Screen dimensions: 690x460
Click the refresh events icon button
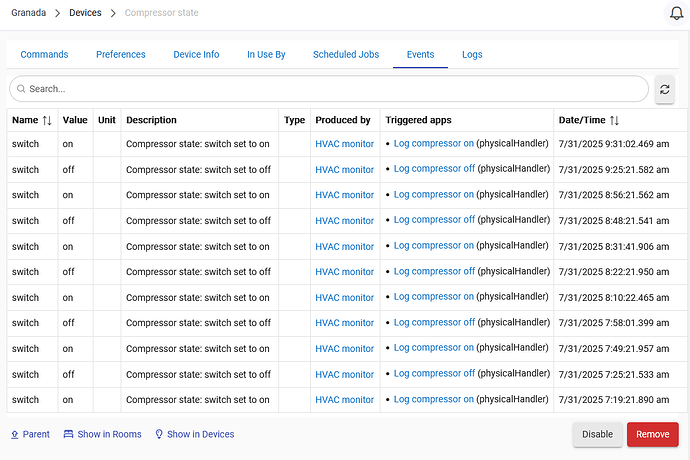665,89
